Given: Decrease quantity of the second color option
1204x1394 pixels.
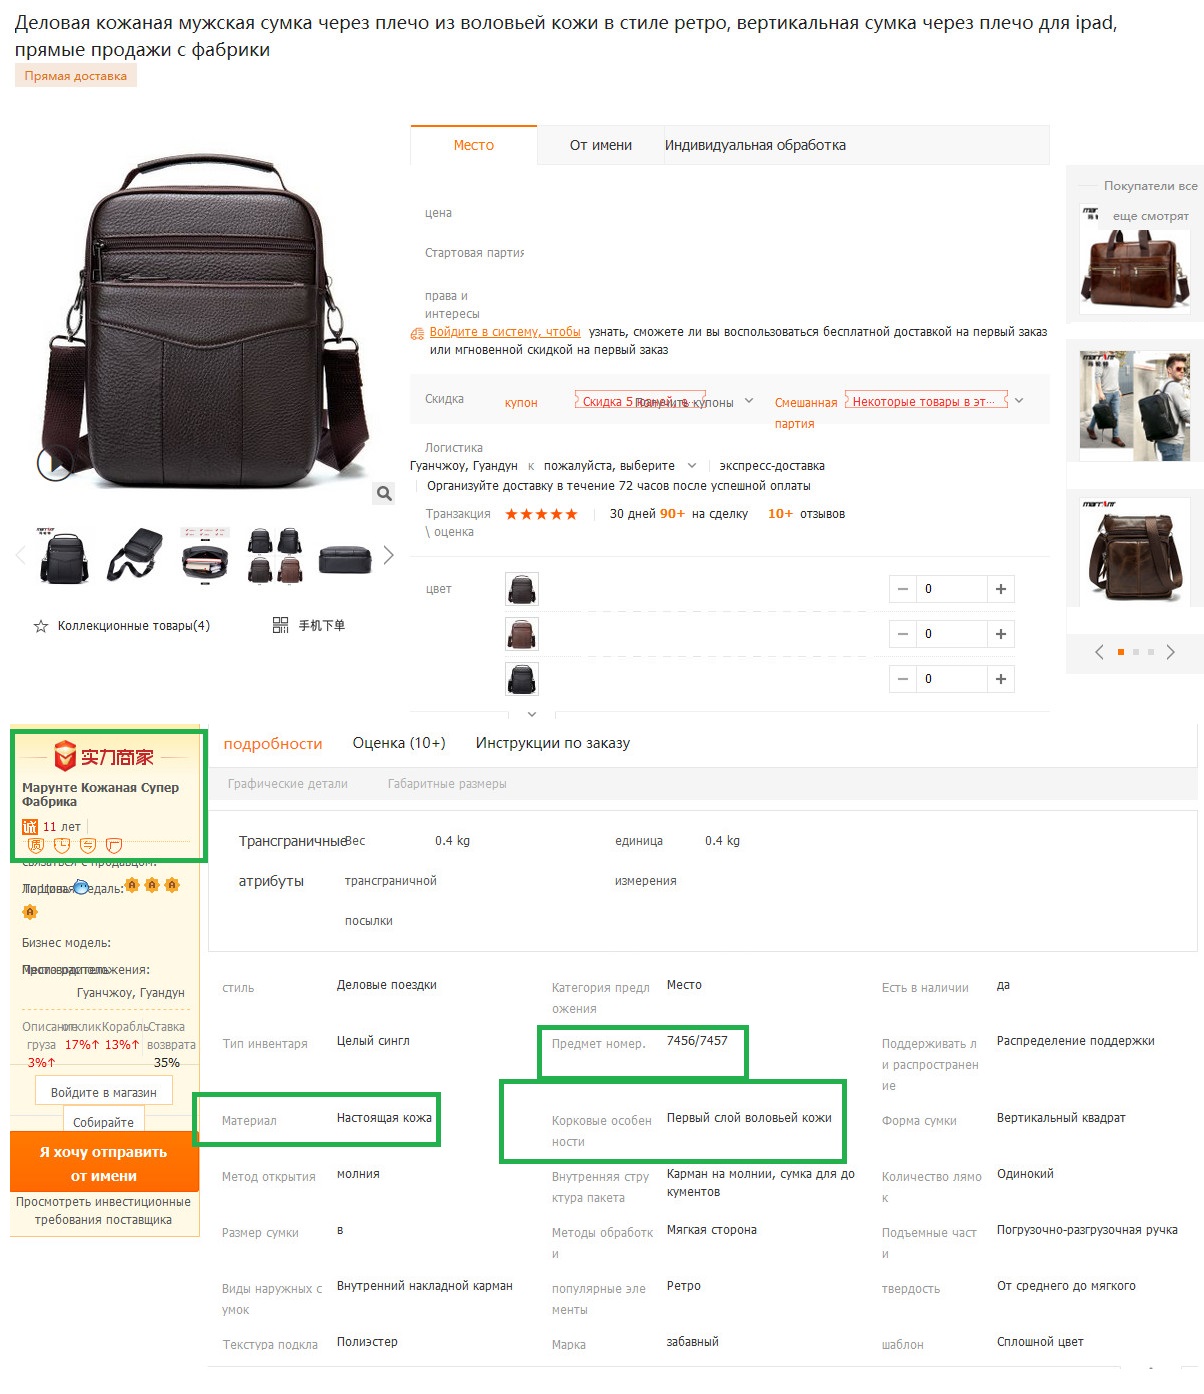Looking at the screenshot, I should (903, 634).
